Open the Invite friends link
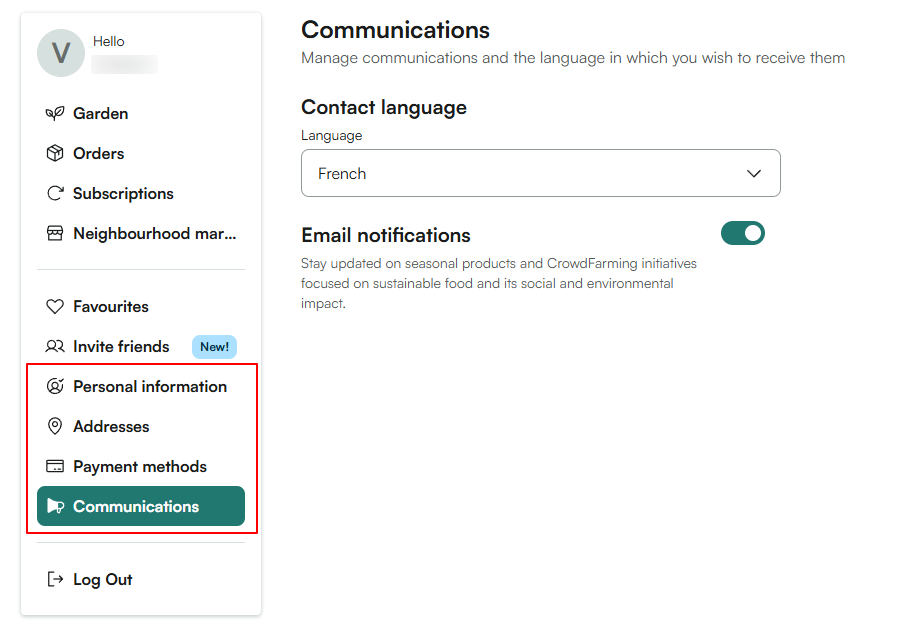 click(121, 347)
